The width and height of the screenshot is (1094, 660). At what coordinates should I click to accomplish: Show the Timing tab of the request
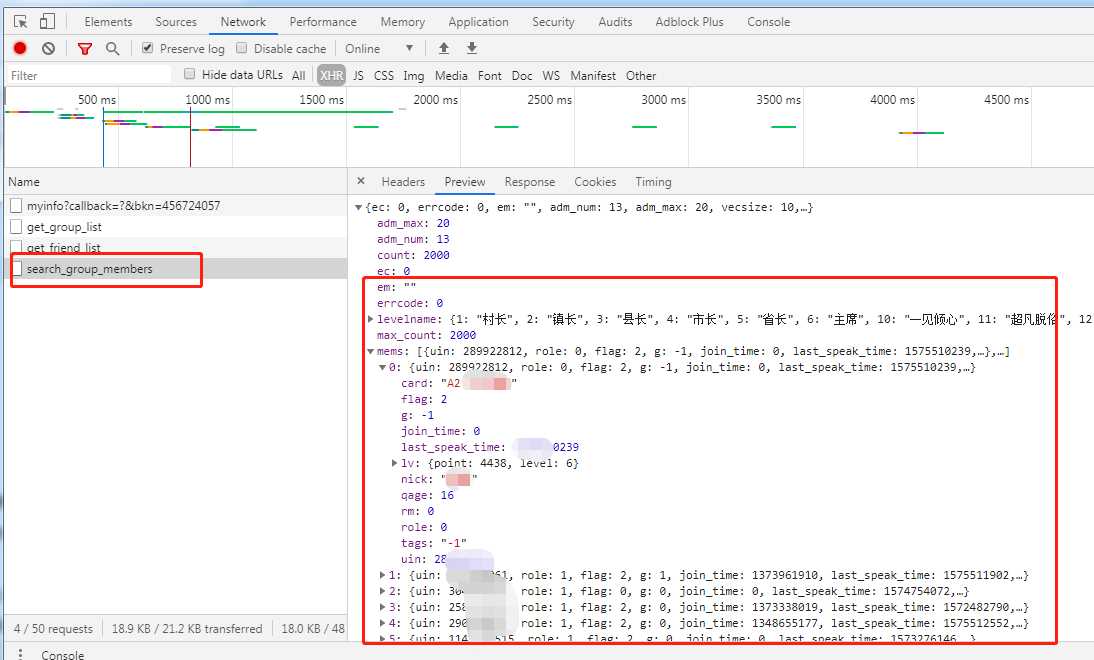(x=653, y=181)
